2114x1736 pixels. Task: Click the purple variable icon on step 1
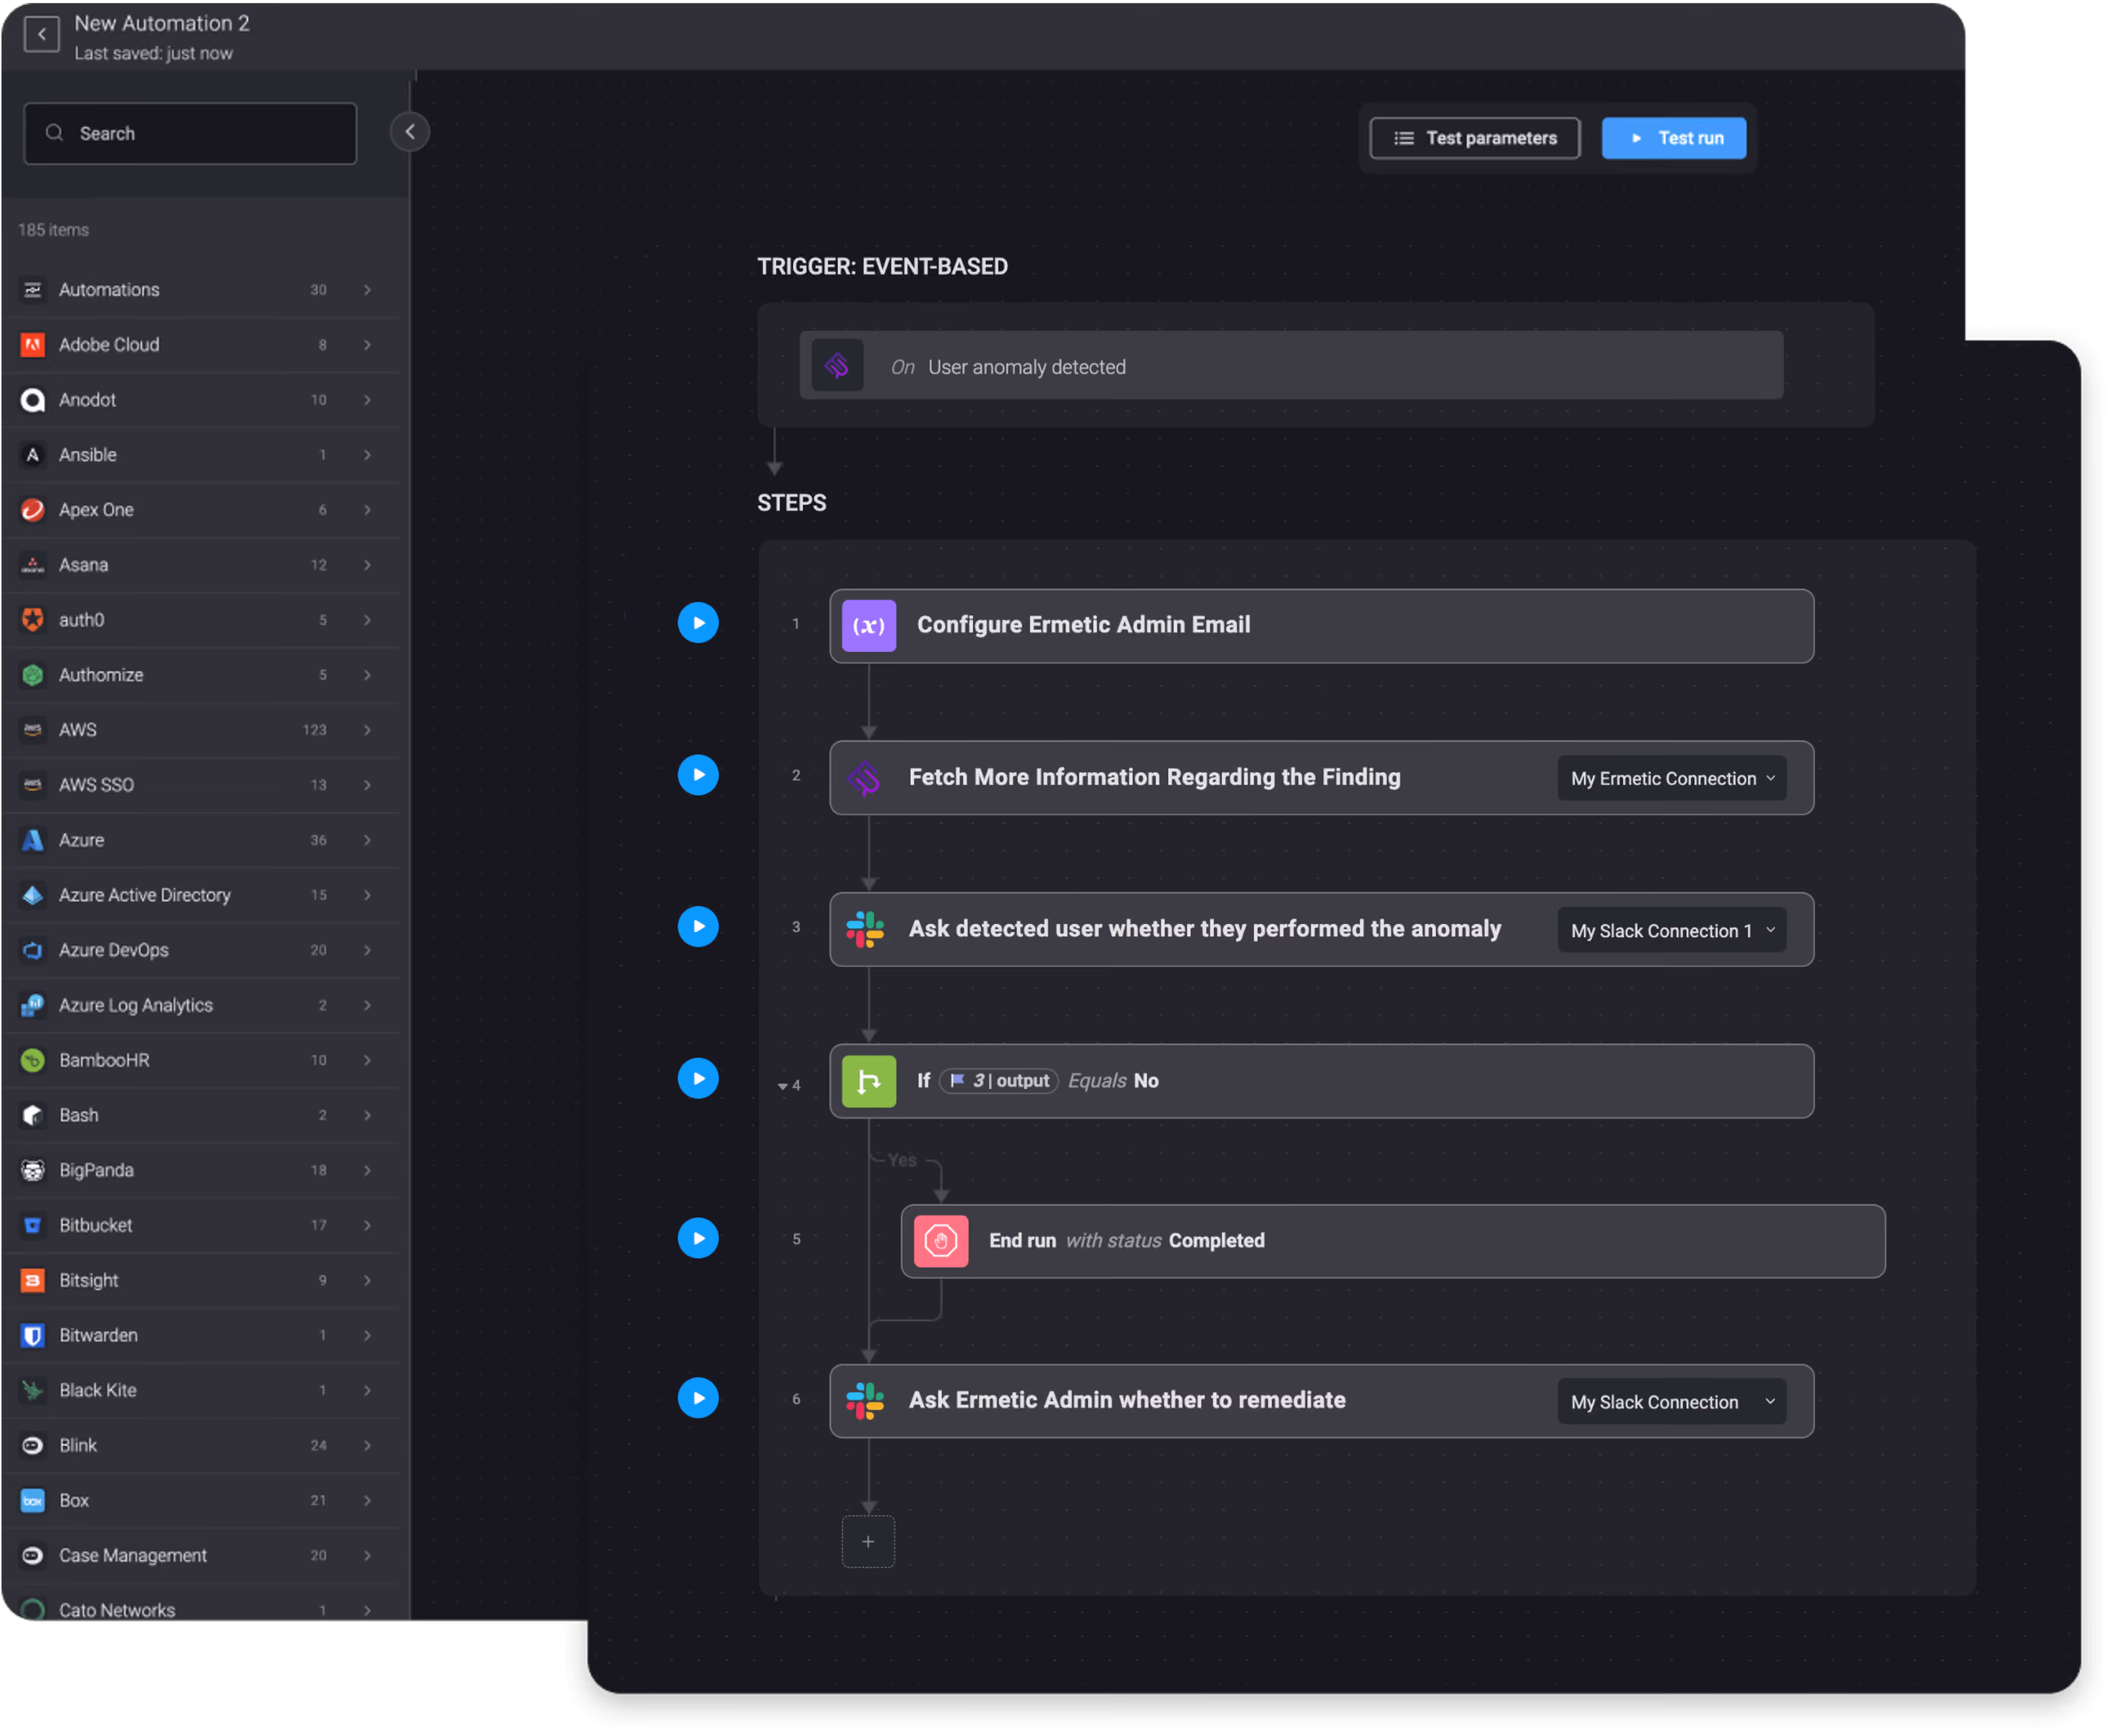click(x=869, y=626)
